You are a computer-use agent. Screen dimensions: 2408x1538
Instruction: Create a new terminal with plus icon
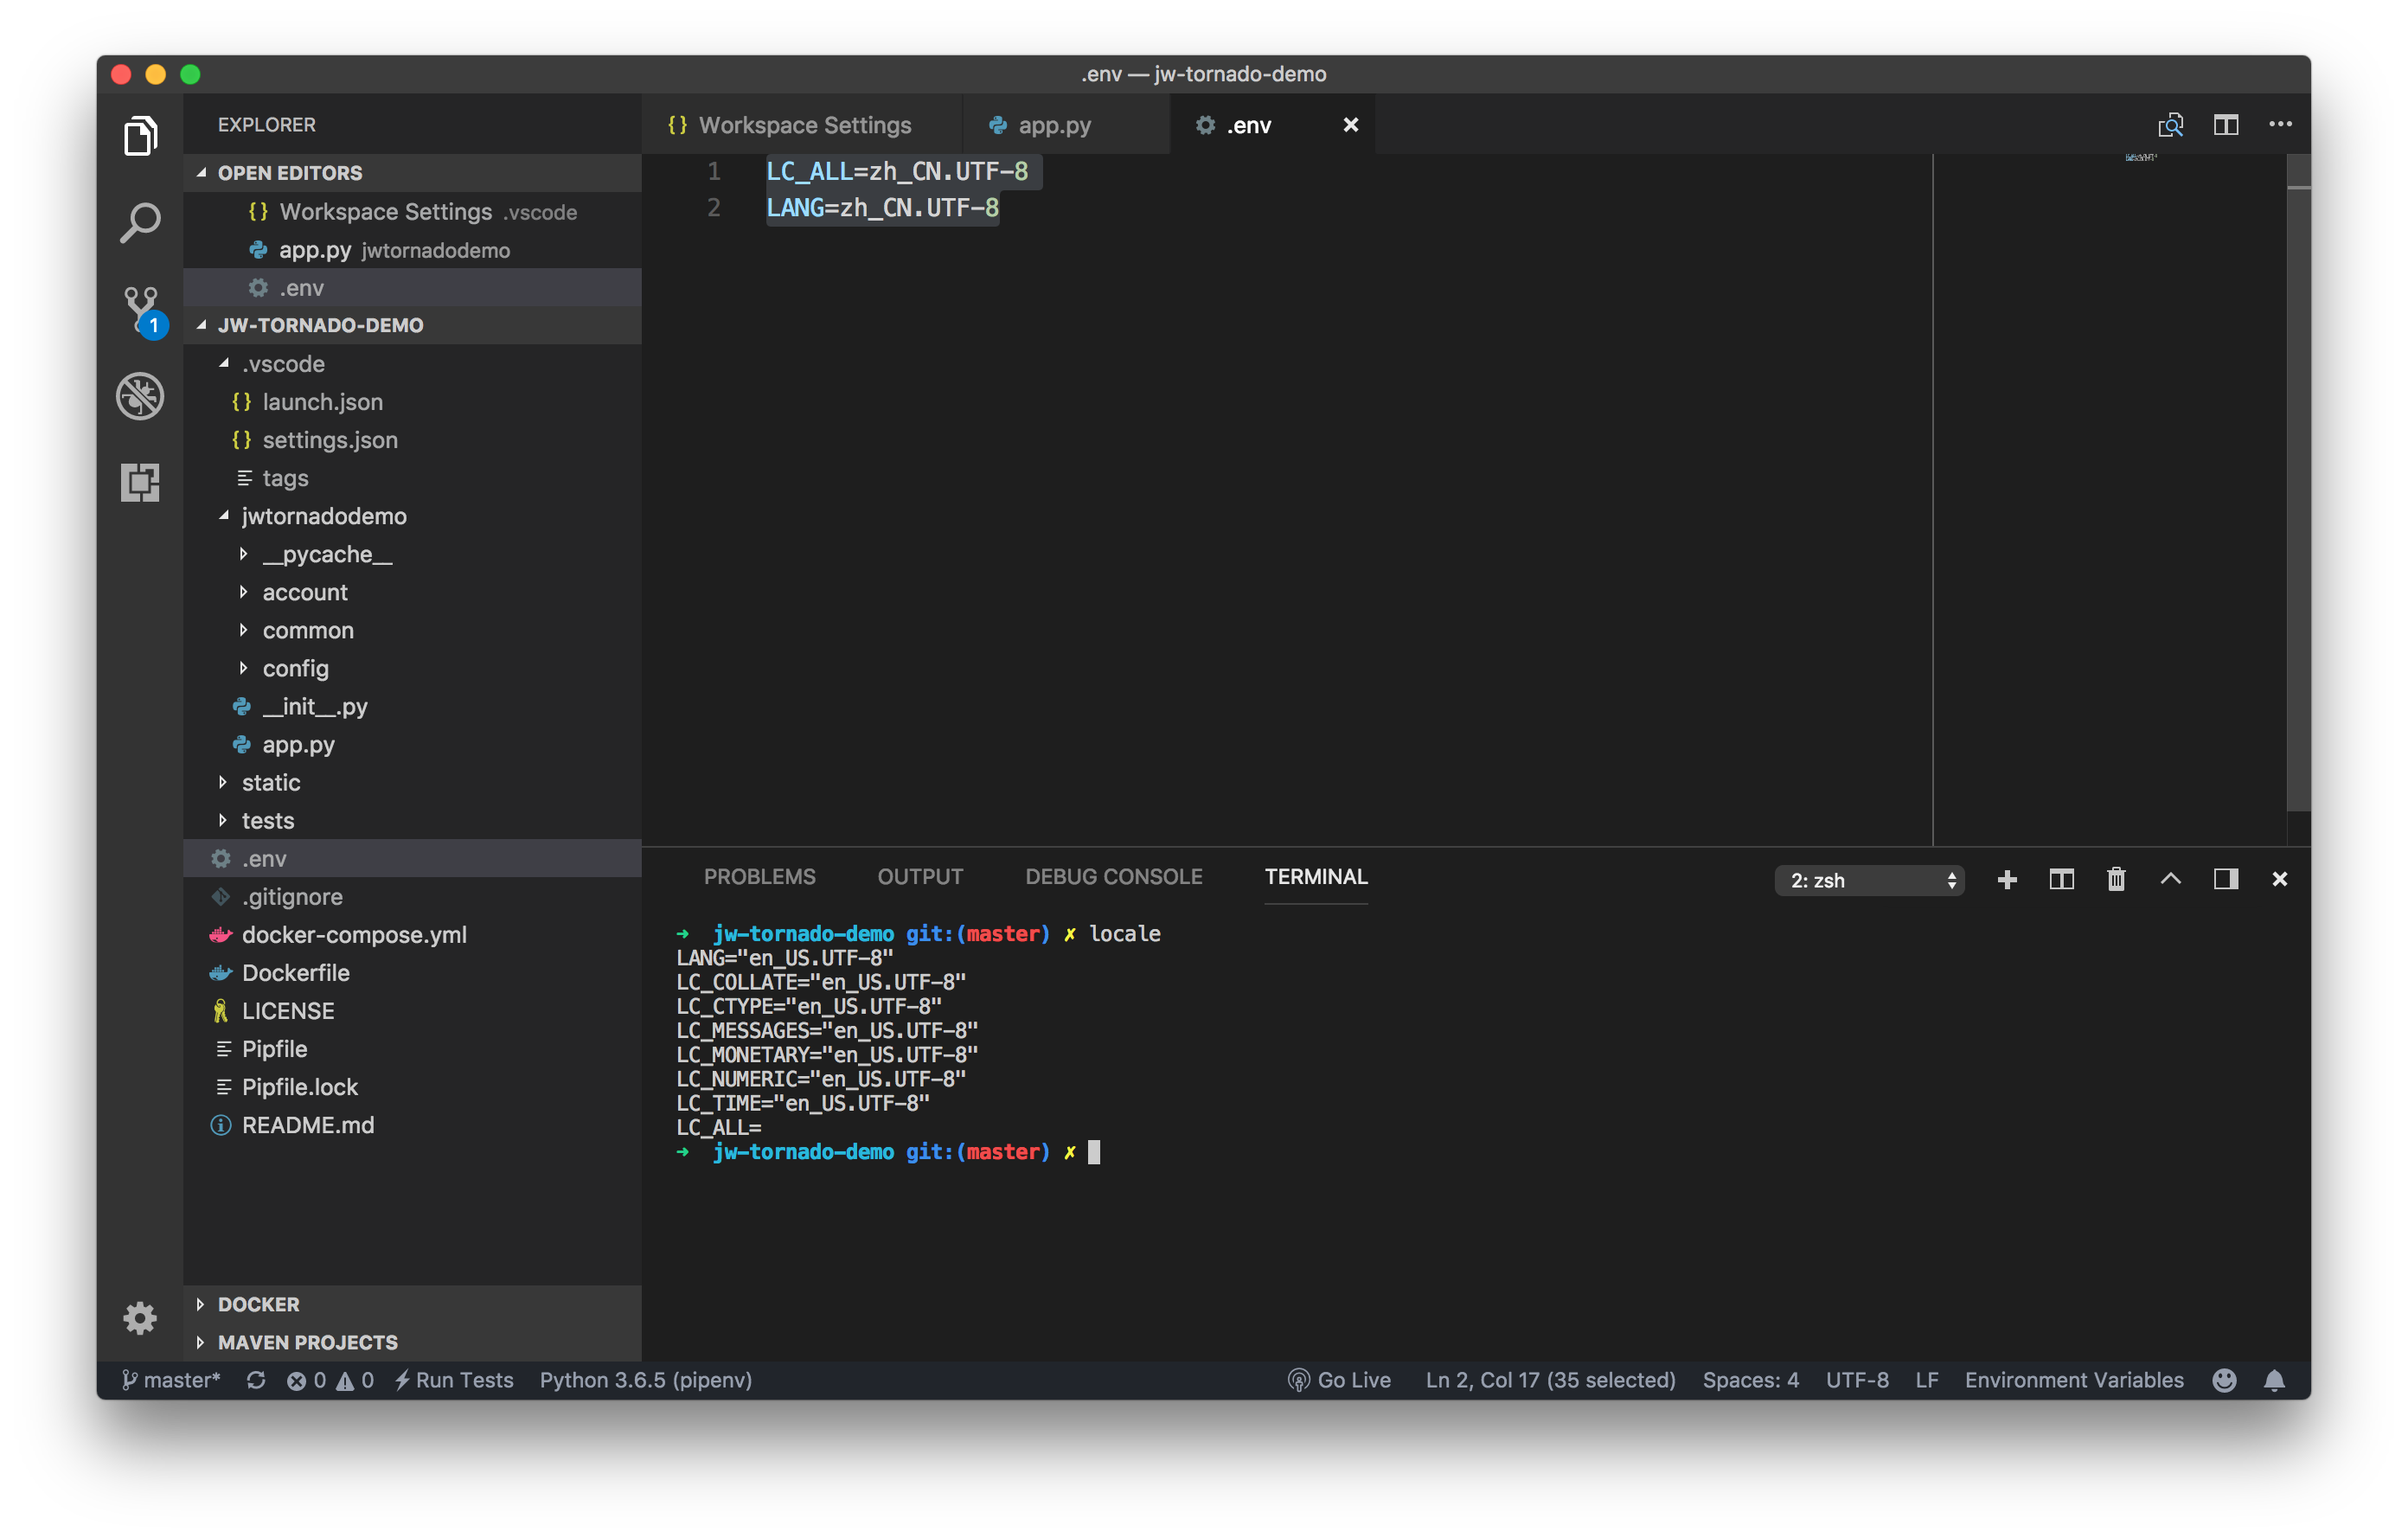2006,879
